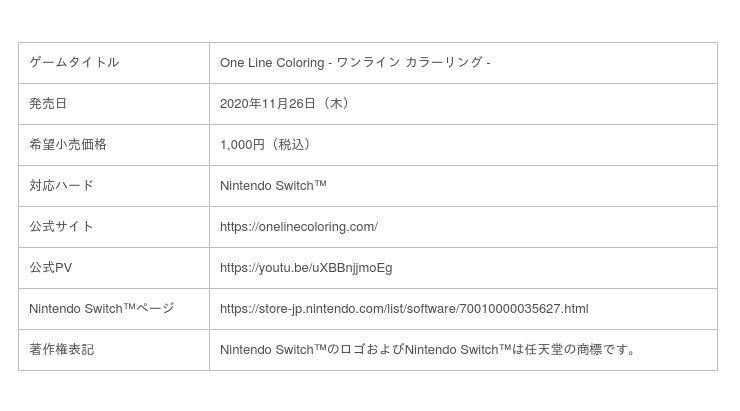The image size is (740, 411).
Task: Select the 希望小売価格 label cell
Action: click(68, 145)
